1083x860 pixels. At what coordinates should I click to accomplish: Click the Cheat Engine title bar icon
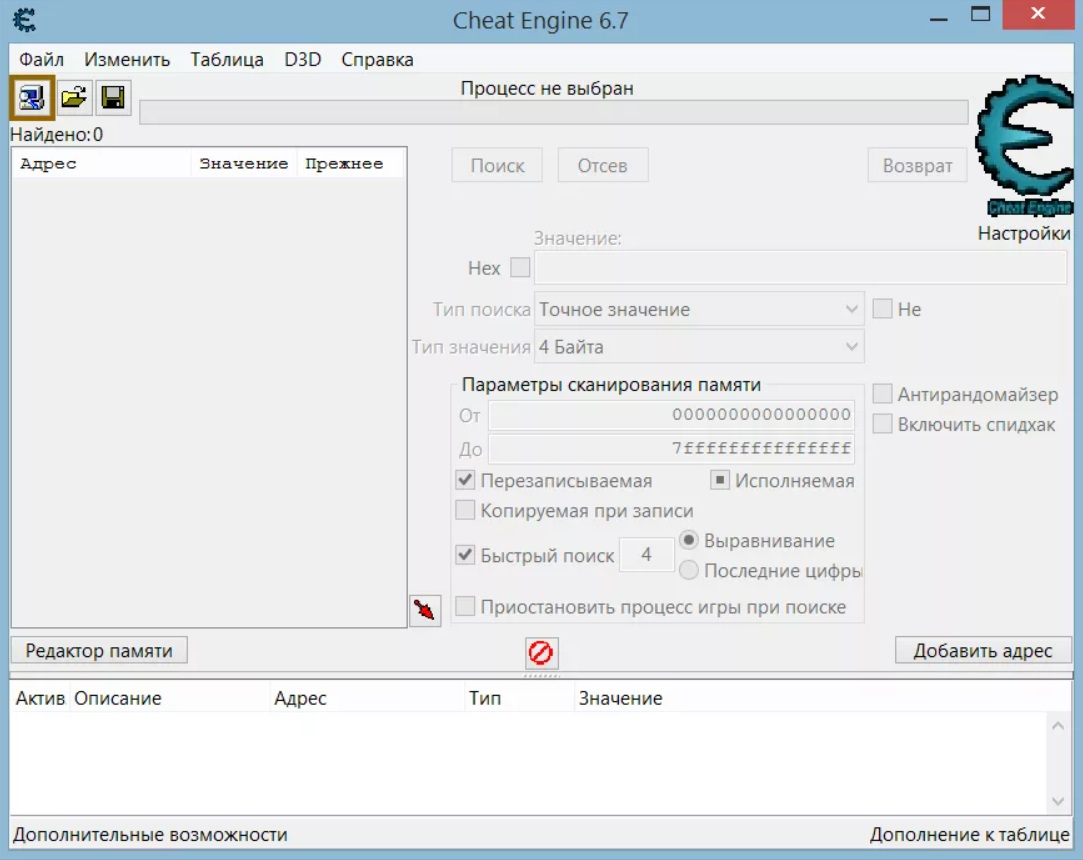(25, 19)
